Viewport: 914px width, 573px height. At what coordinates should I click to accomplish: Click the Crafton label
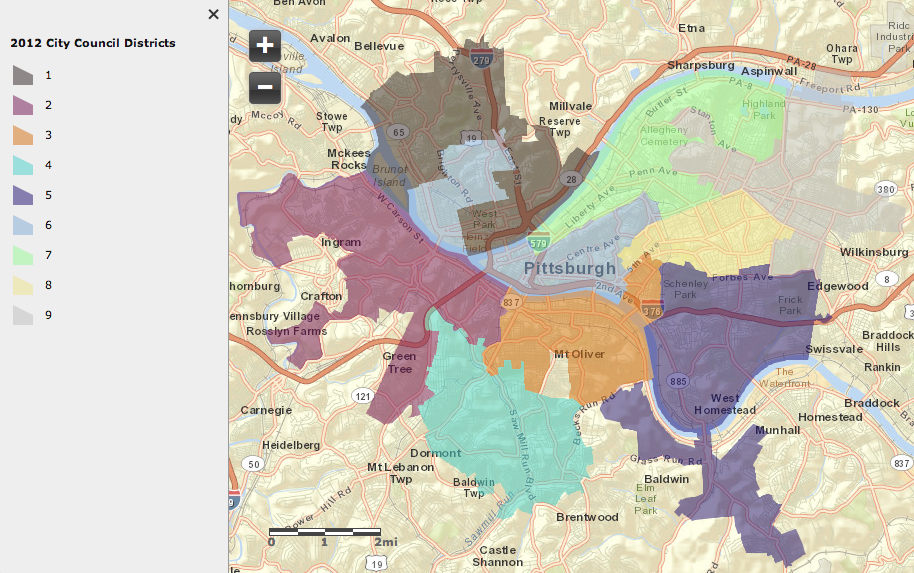click(x=321, y=296)
